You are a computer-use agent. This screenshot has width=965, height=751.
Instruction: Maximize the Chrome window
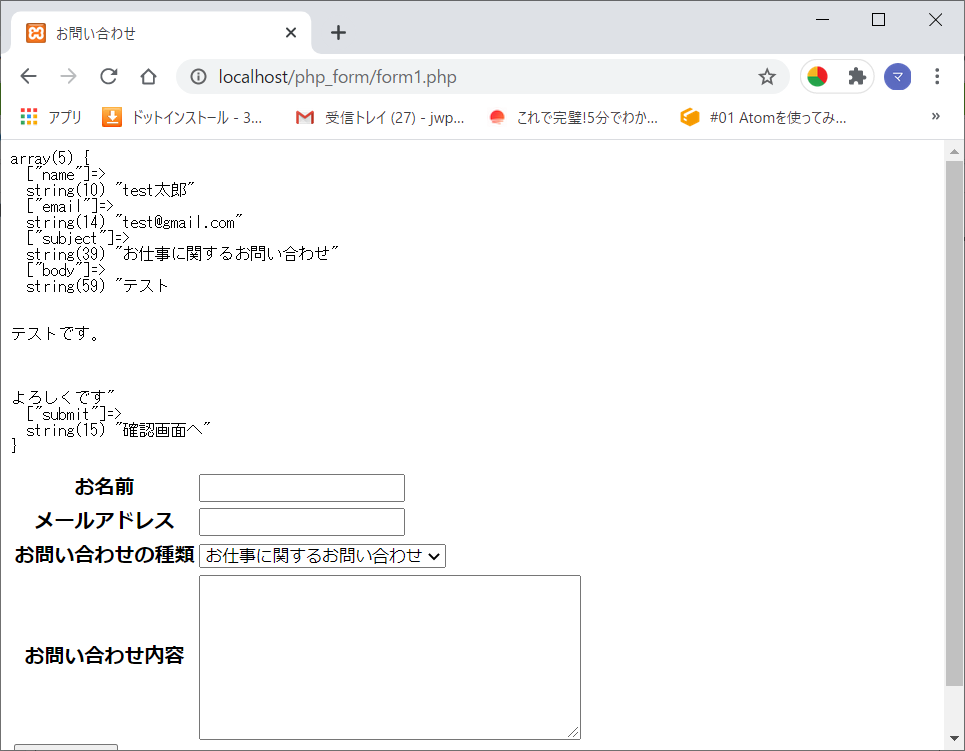click(x=879, y=20)
